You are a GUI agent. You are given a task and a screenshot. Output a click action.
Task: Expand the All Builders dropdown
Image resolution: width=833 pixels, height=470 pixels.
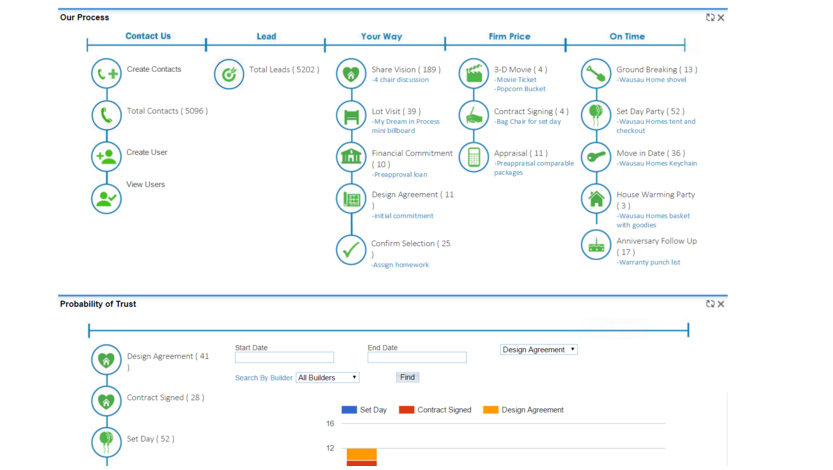tap(327, 378)
